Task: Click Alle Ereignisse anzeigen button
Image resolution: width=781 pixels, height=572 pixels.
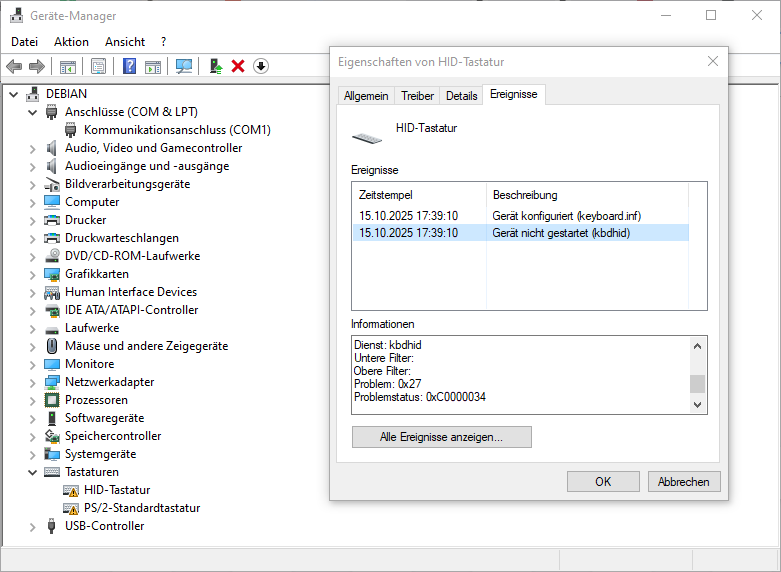Action: click(x=441, y=437)
